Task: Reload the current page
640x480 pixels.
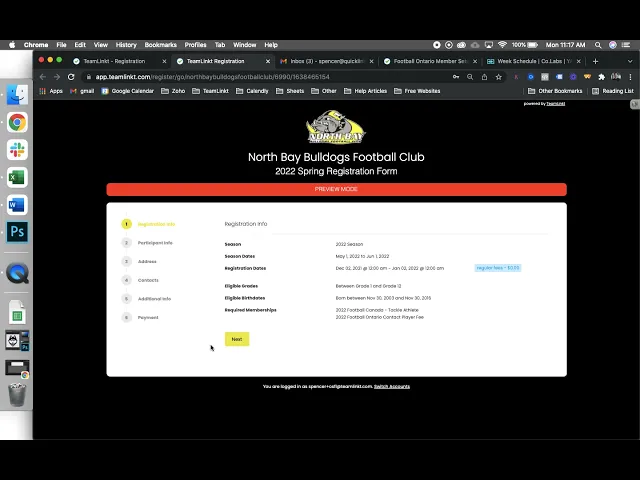Action: pos(71,77)
